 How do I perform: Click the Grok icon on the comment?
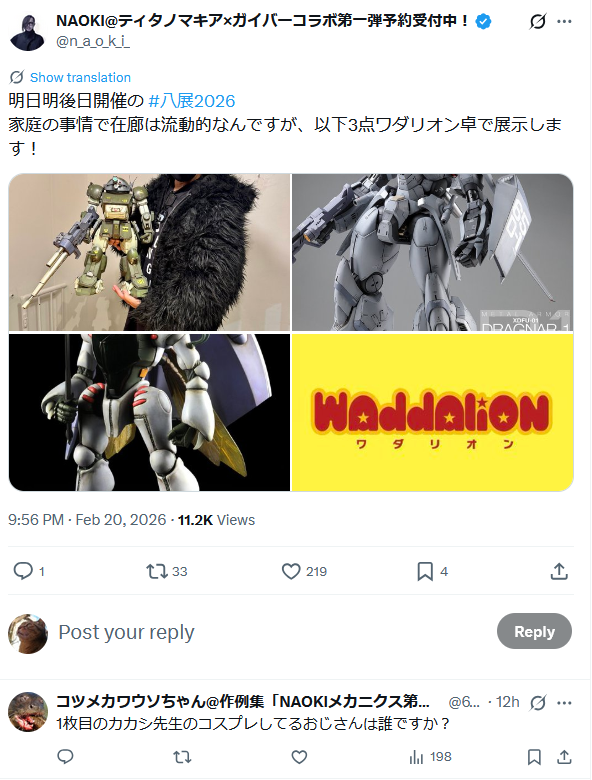point(537,703)
